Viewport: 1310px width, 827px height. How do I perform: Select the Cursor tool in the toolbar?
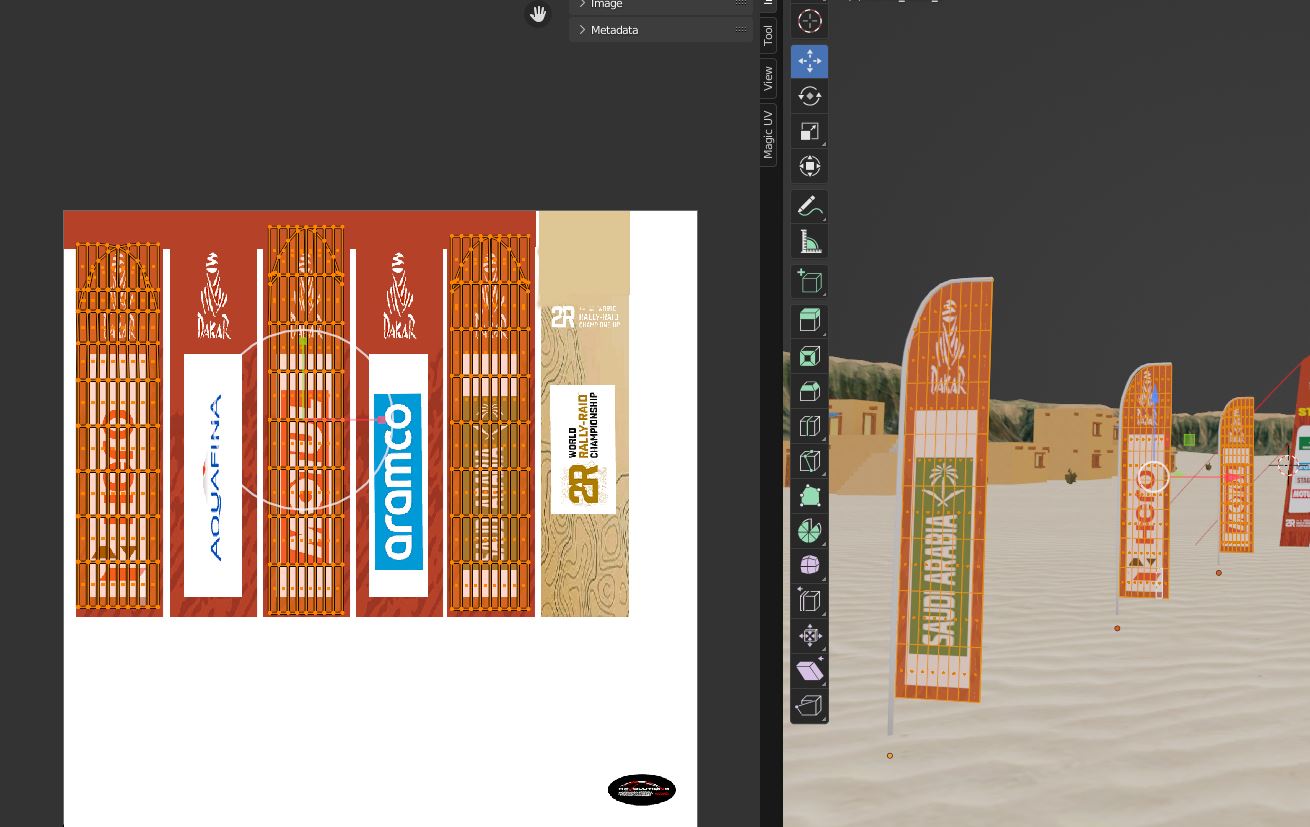(x=810, y=20)
